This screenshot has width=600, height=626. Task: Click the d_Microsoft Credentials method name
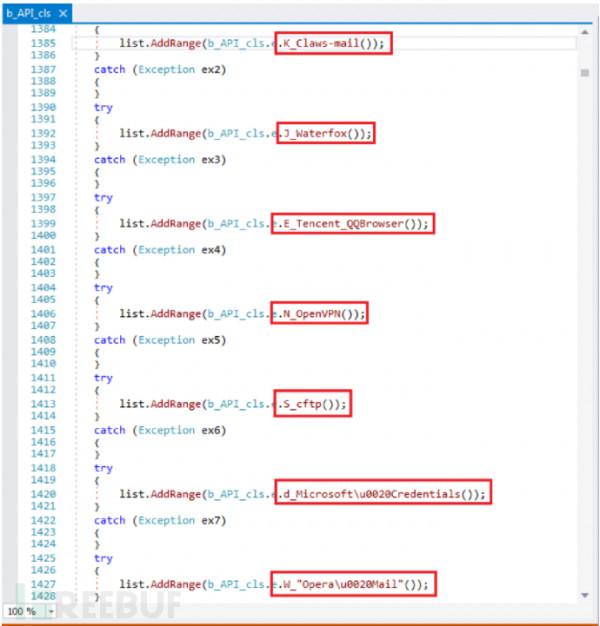(381, 494)
